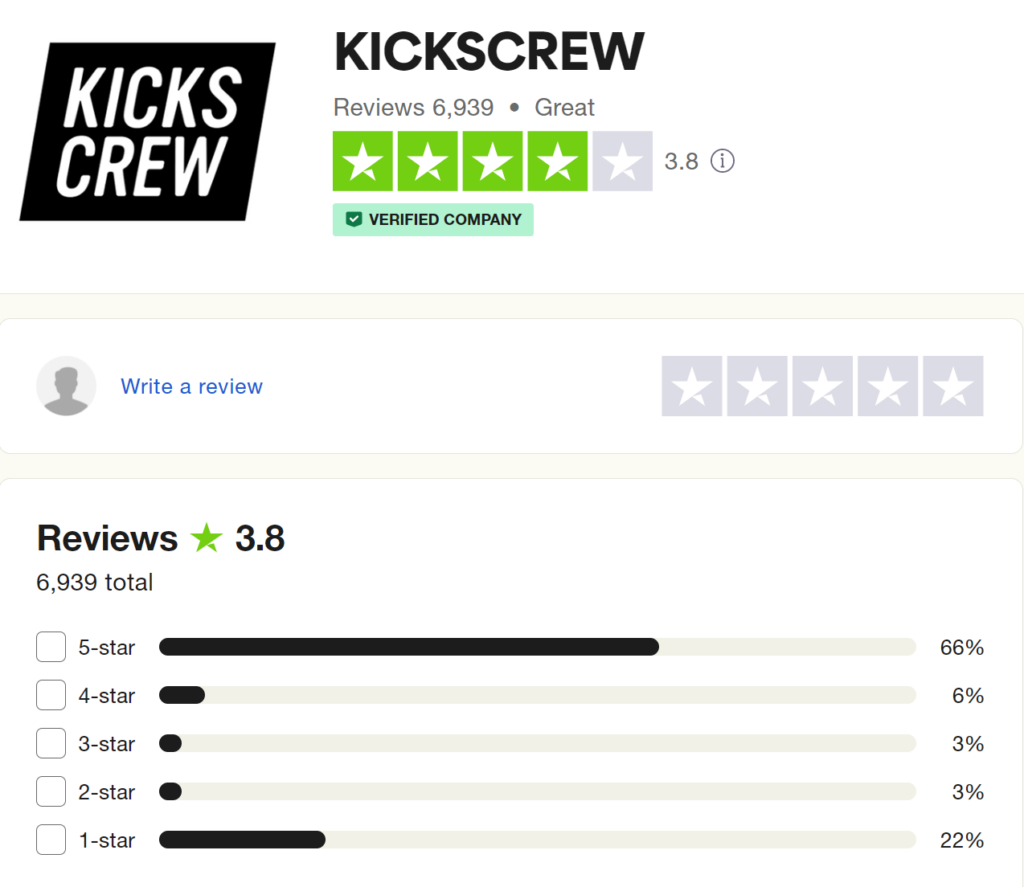
Task: Tick the 4-star filter checkbox
Action: 51,695
